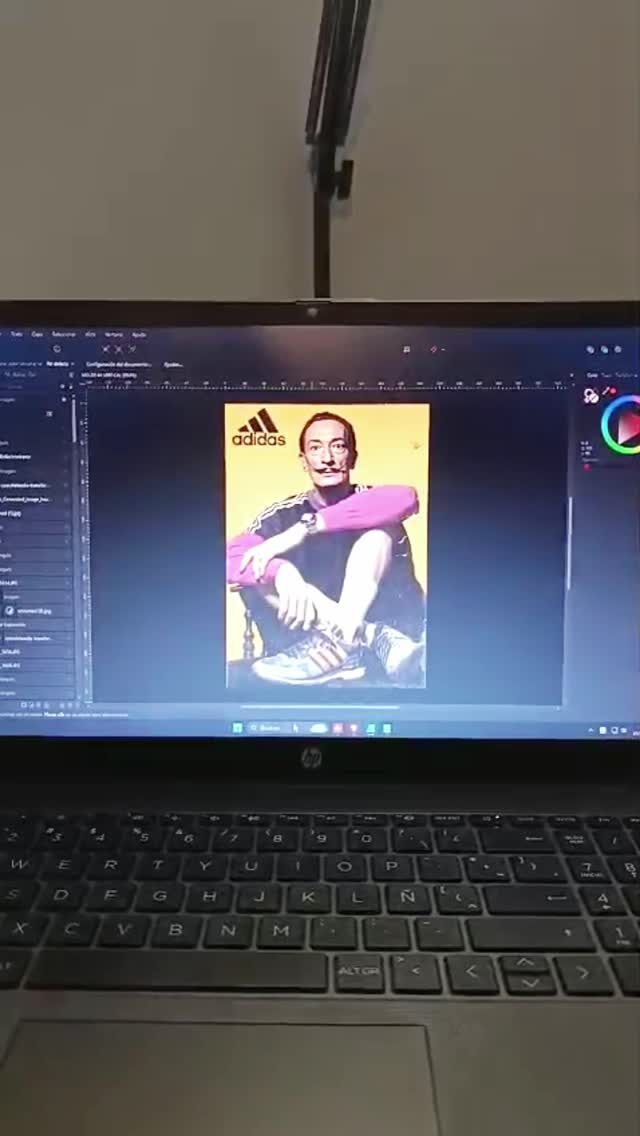This screenshot has height=1136, width=640.
Task: Click the first of three adjacent toolbar icons
Action: 105,349
